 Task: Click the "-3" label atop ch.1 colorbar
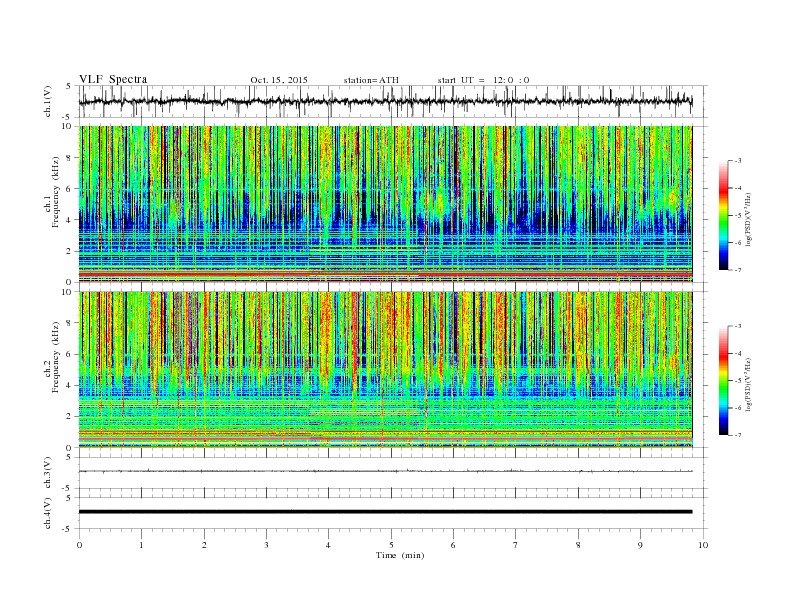pos(738,161)
